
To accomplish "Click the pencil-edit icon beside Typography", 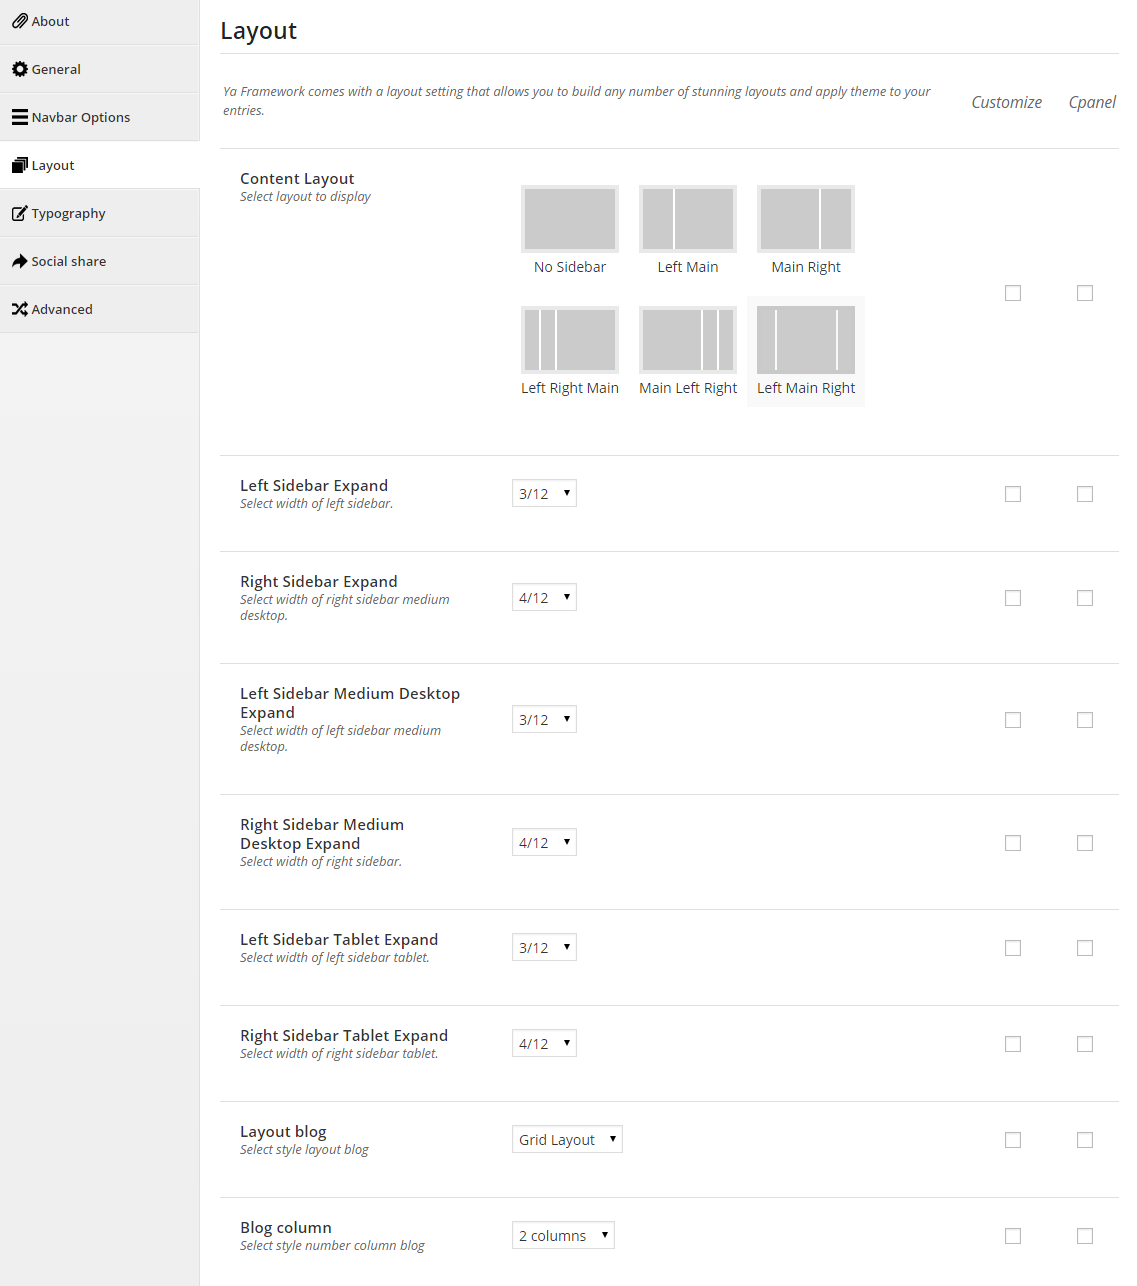I will 19,213.
